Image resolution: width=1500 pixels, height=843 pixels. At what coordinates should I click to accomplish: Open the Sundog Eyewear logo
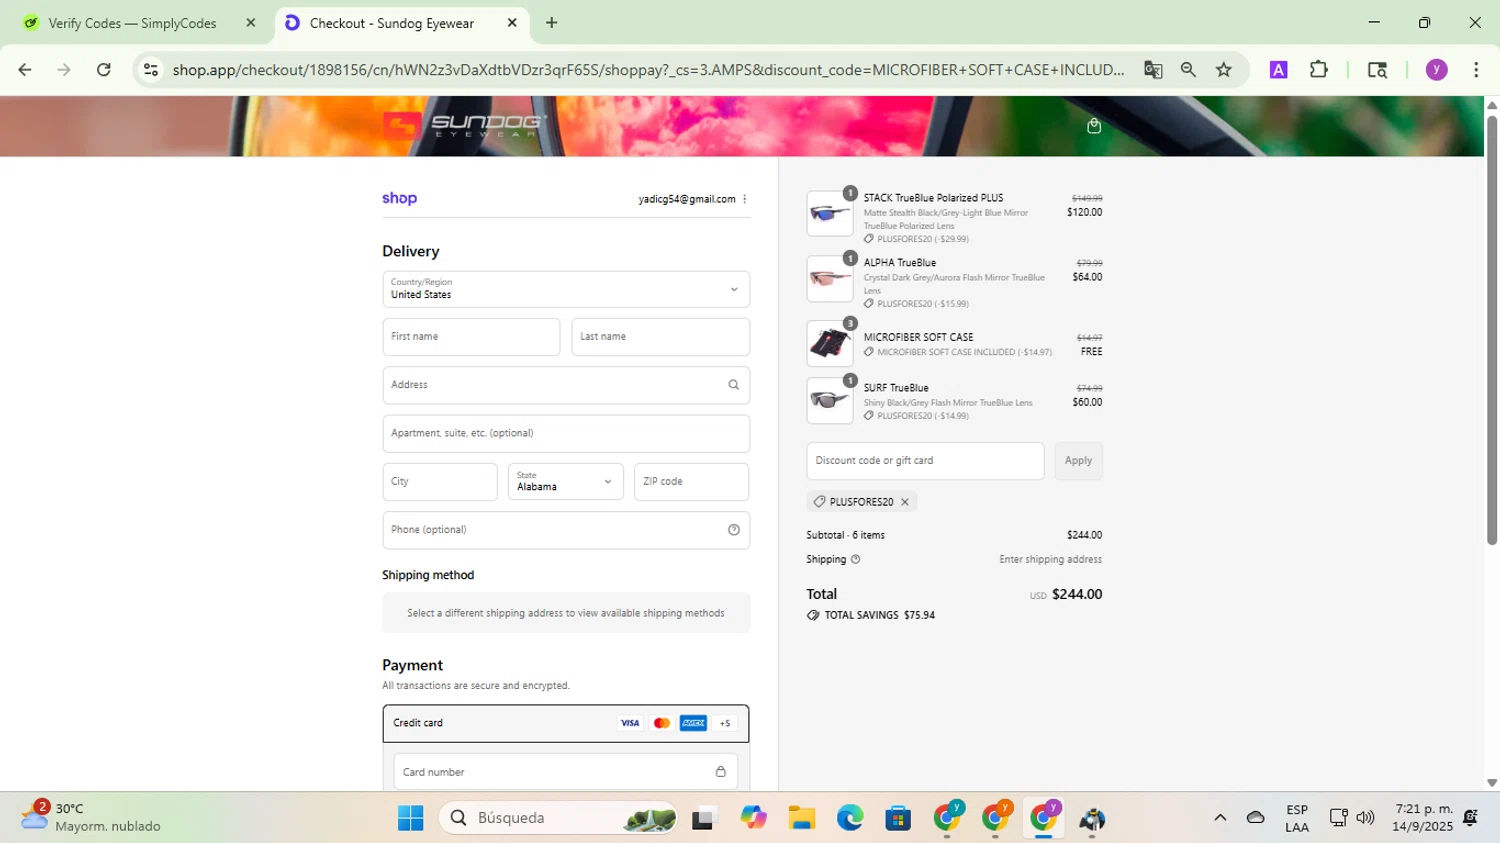464,126
